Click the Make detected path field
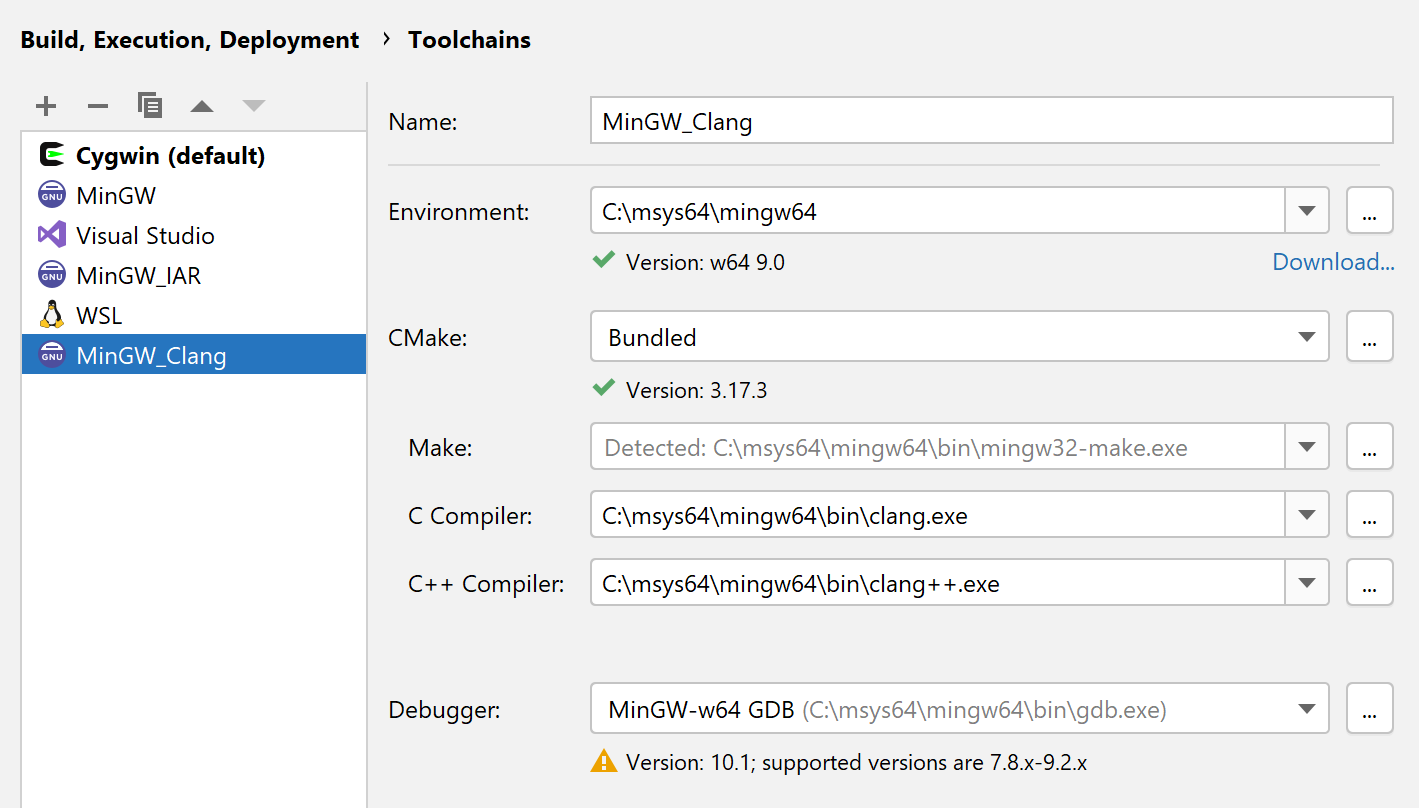 click(937, 447)
